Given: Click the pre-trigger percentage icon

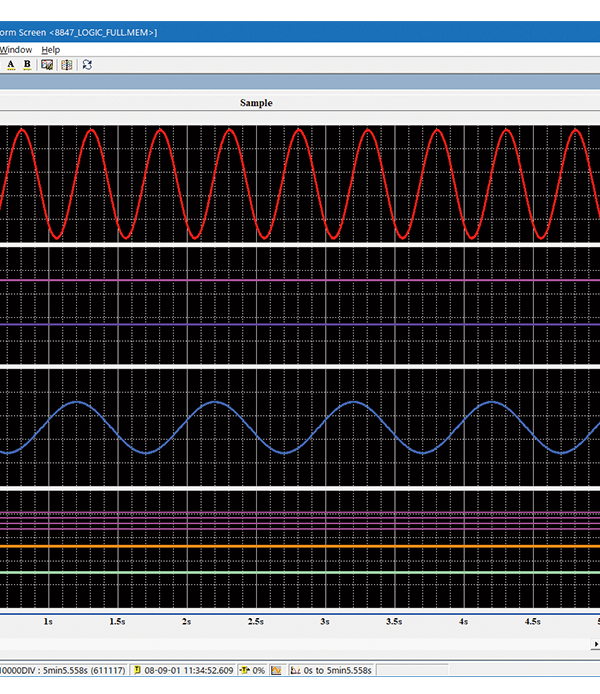Looking at the screenshot, I should click(x=245, y=670).
